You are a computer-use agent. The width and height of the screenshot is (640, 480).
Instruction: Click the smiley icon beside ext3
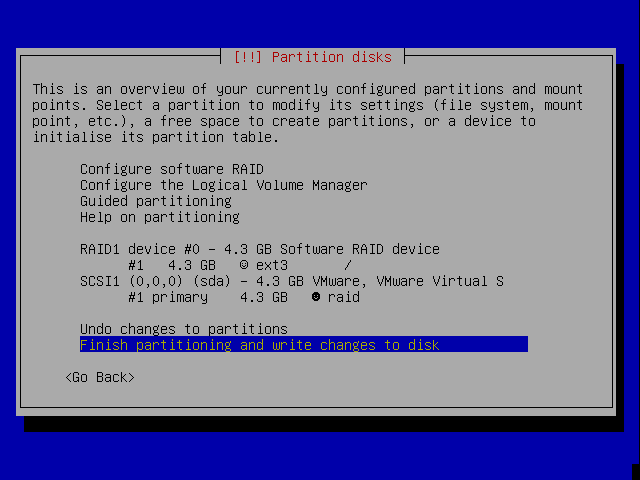(244, 265)
